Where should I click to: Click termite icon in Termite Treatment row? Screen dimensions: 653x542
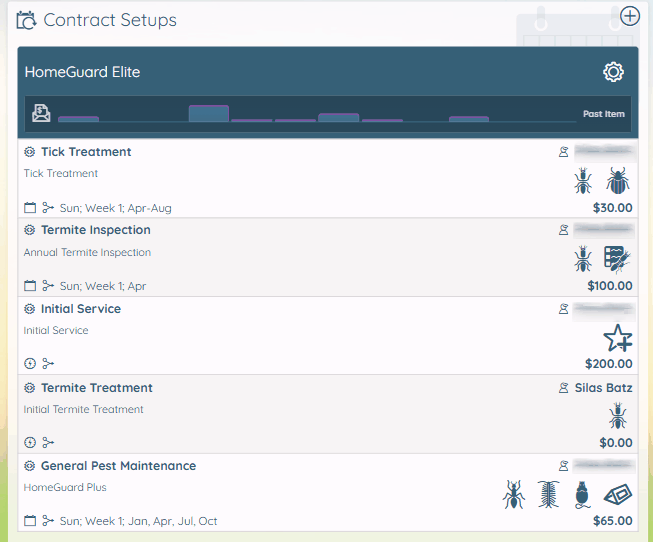pyautogui.click(x=618, y=416)
